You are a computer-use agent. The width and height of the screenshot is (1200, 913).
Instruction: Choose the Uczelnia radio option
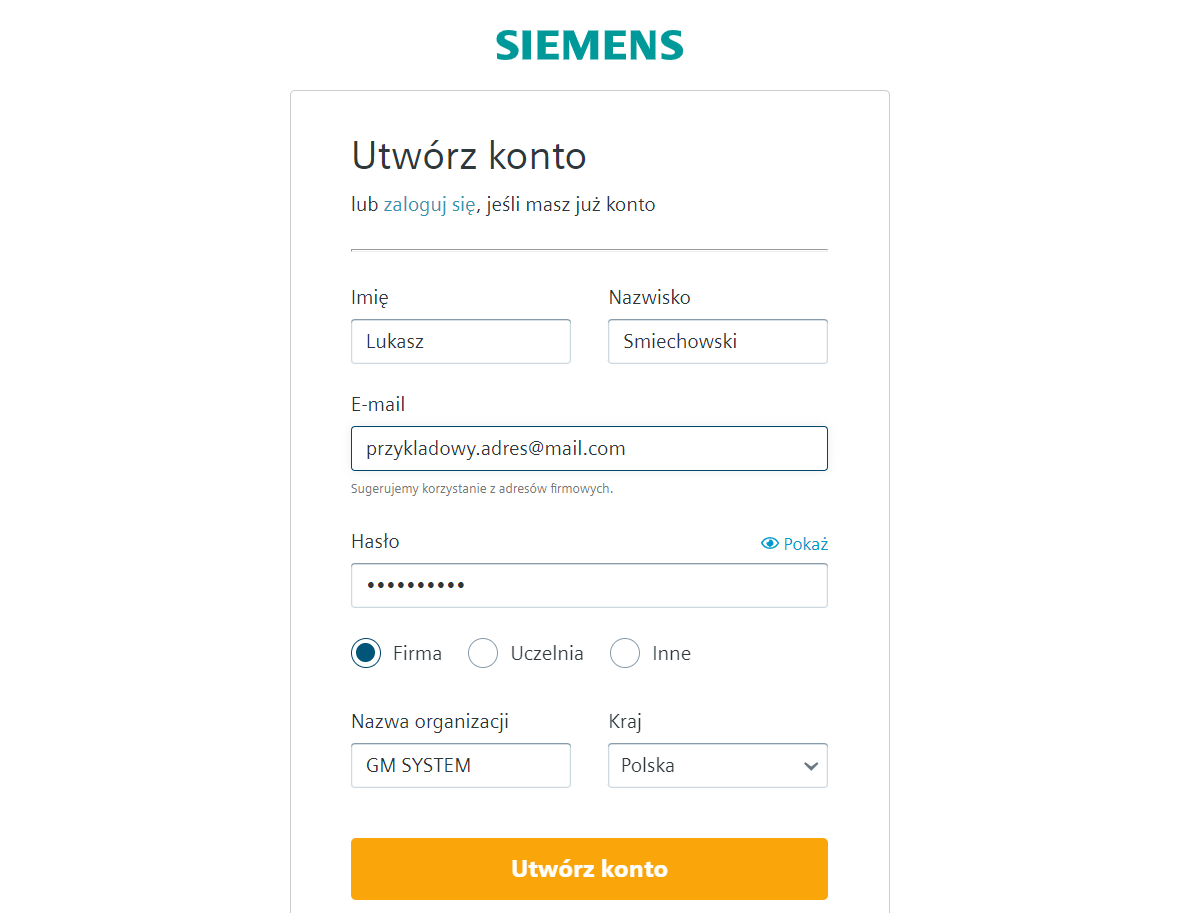pyautogui.click(x=483, y=653)
